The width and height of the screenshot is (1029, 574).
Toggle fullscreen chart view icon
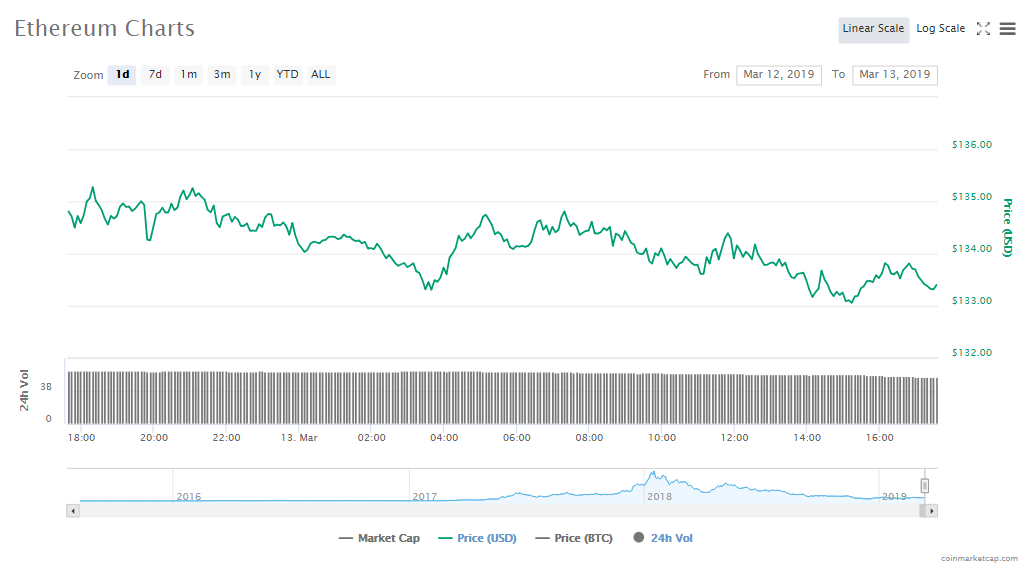coord(983,29)
